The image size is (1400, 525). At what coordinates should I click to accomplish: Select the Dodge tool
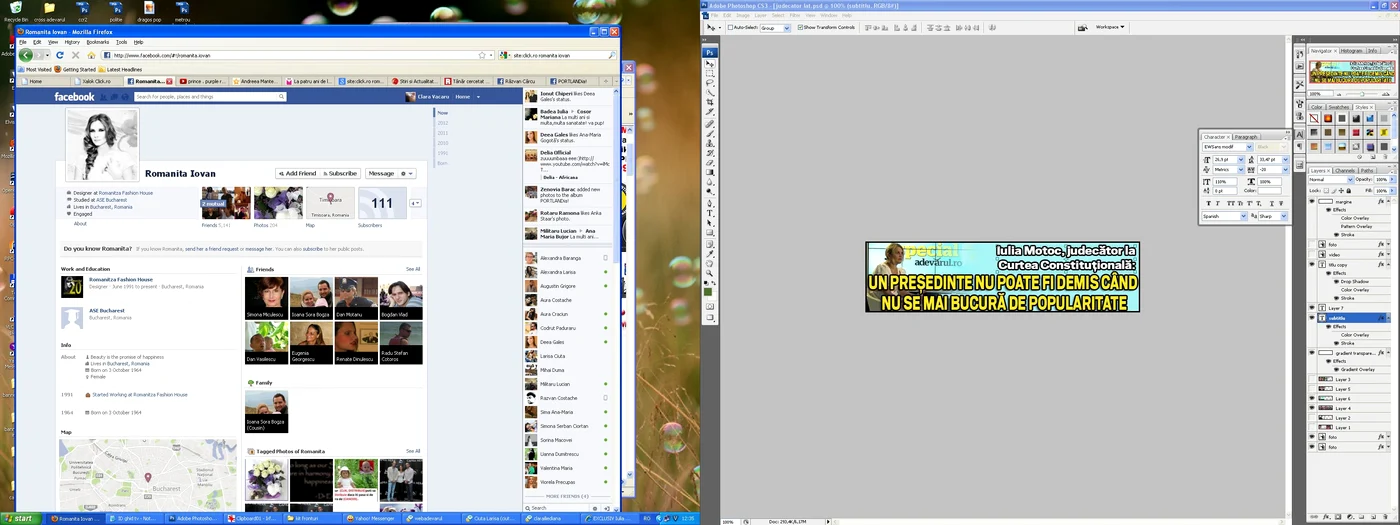tap(710, 191)
